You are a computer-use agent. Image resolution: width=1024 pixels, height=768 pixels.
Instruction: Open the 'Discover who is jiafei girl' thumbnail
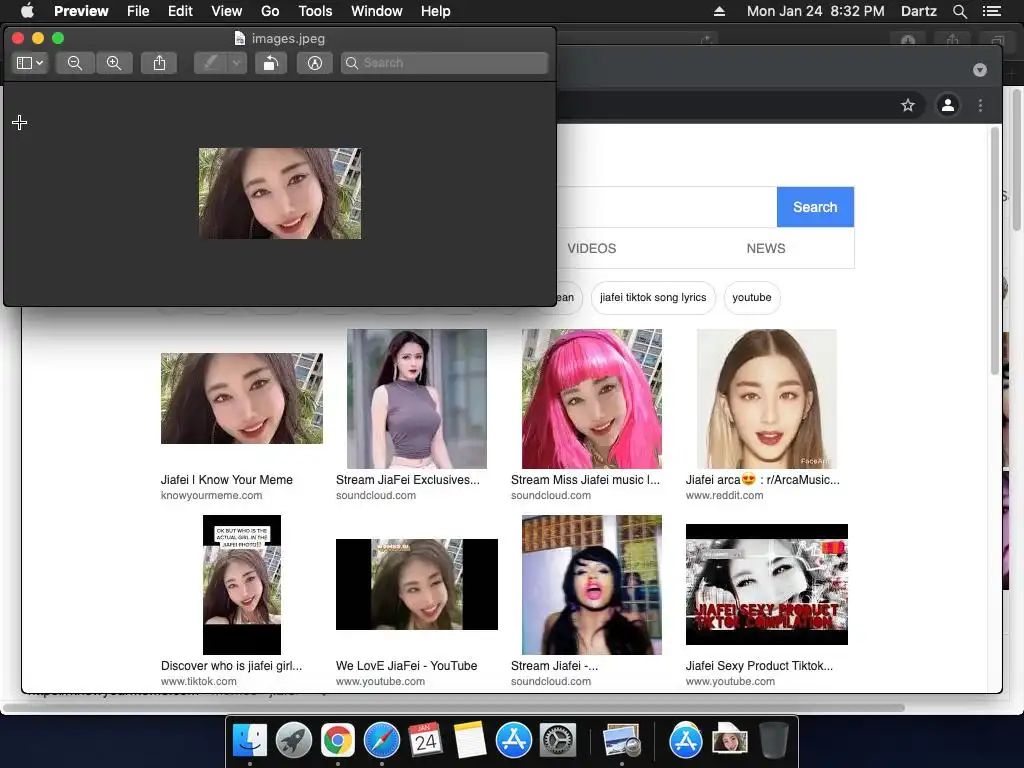pos(242,584)
